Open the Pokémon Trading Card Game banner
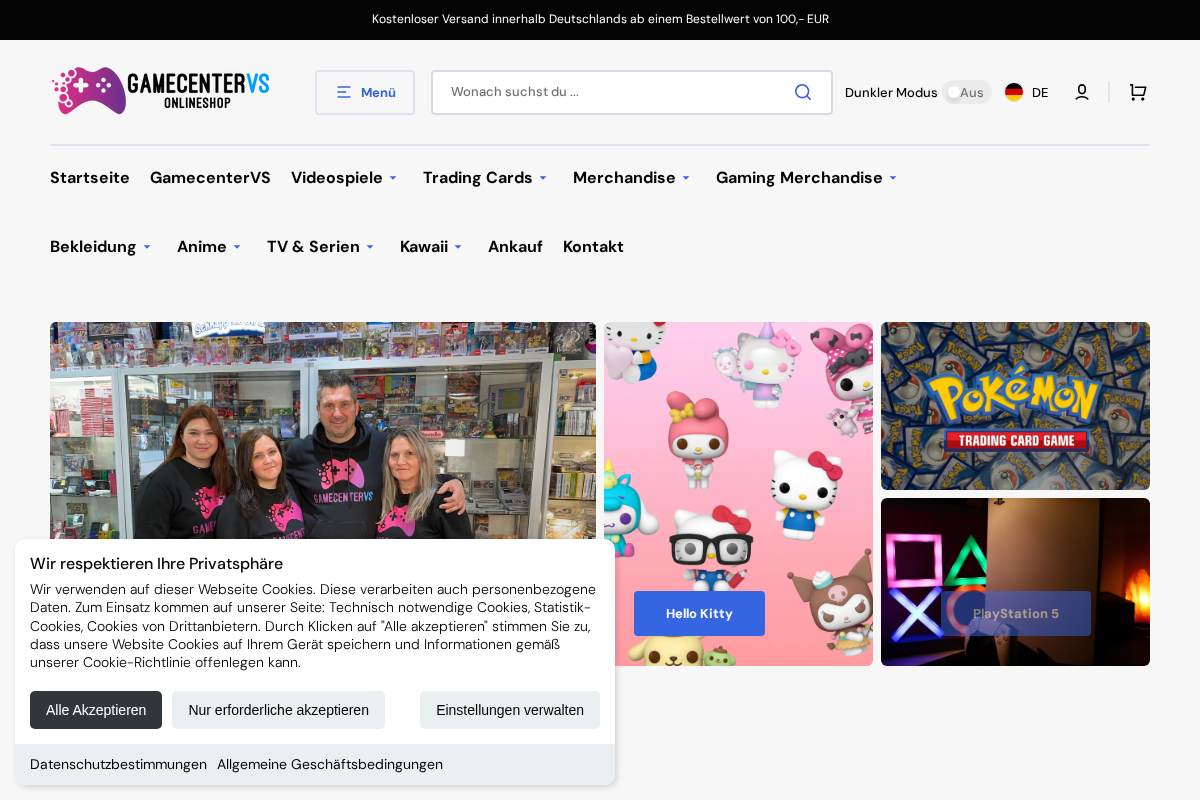Image resolution: width=1200 pixels, height=800 pixels. [x=1015, y=405]
